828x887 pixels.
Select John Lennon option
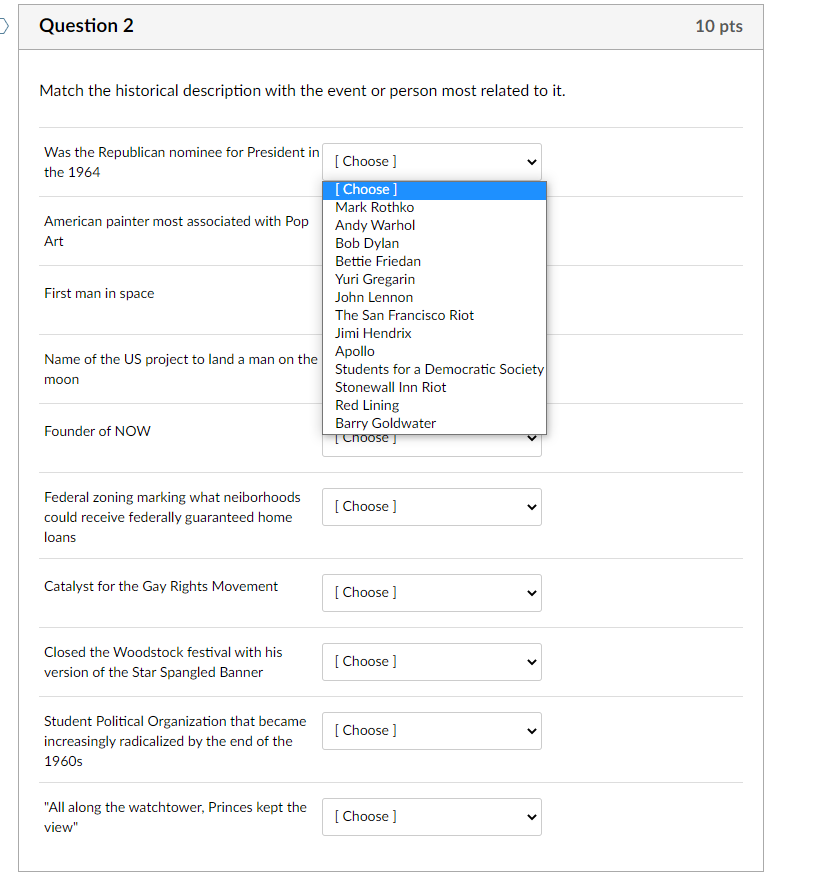tap(434, 298)
